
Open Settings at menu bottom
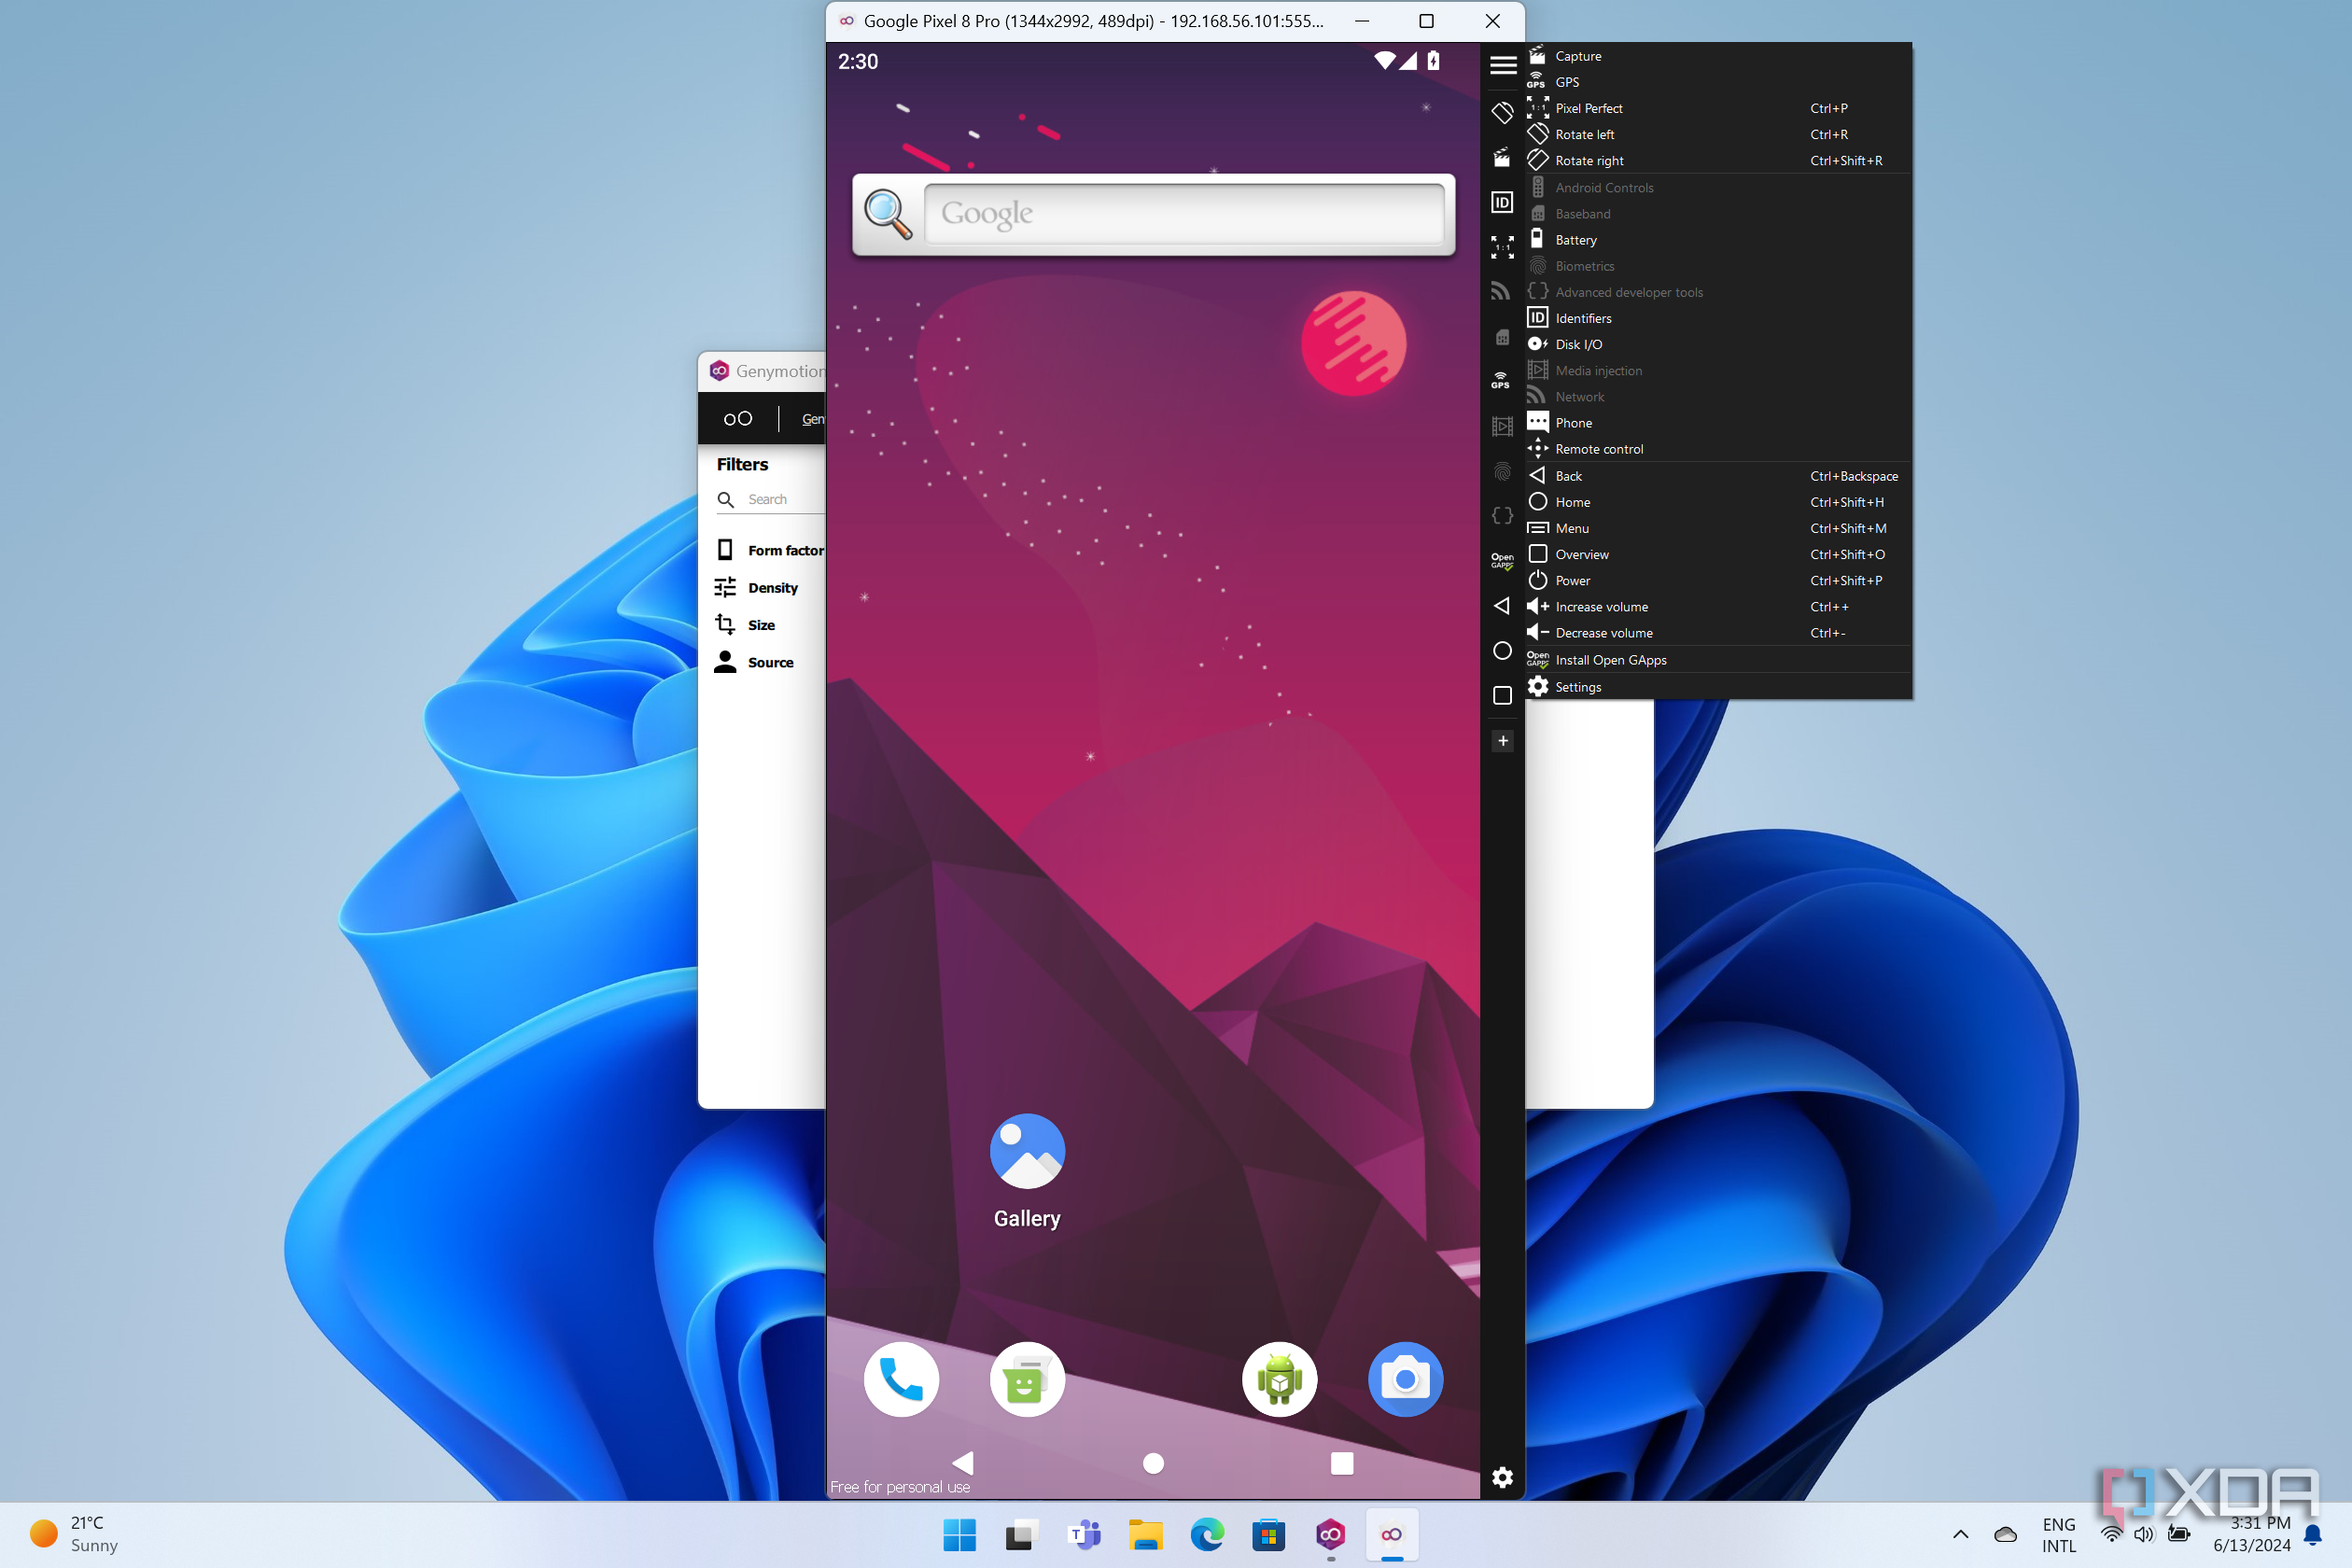pyautogui.click(x=1718, y=687)
